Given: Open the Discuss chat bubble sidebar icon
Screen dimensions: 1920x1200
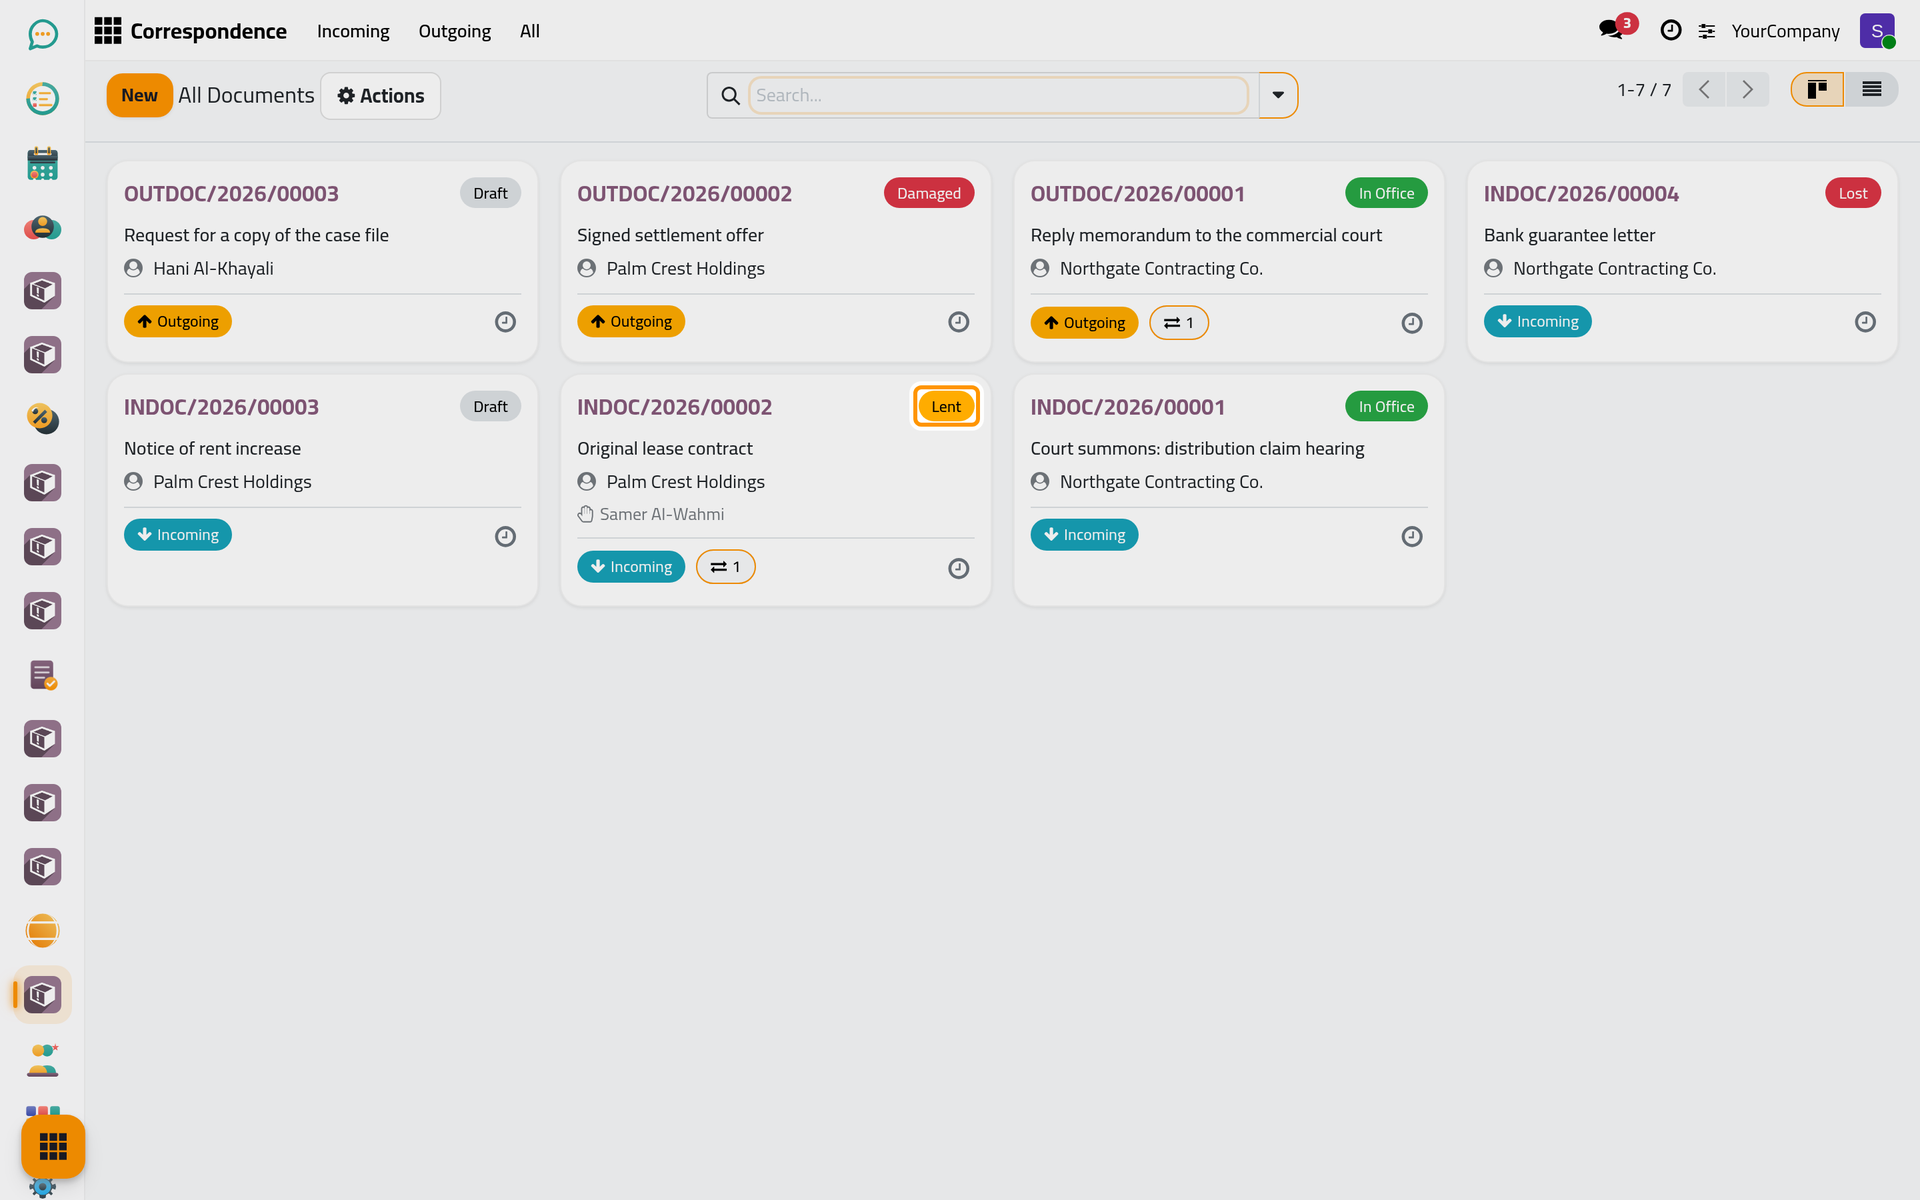Looking at the screenshot, I should click(x=42, y=35).
